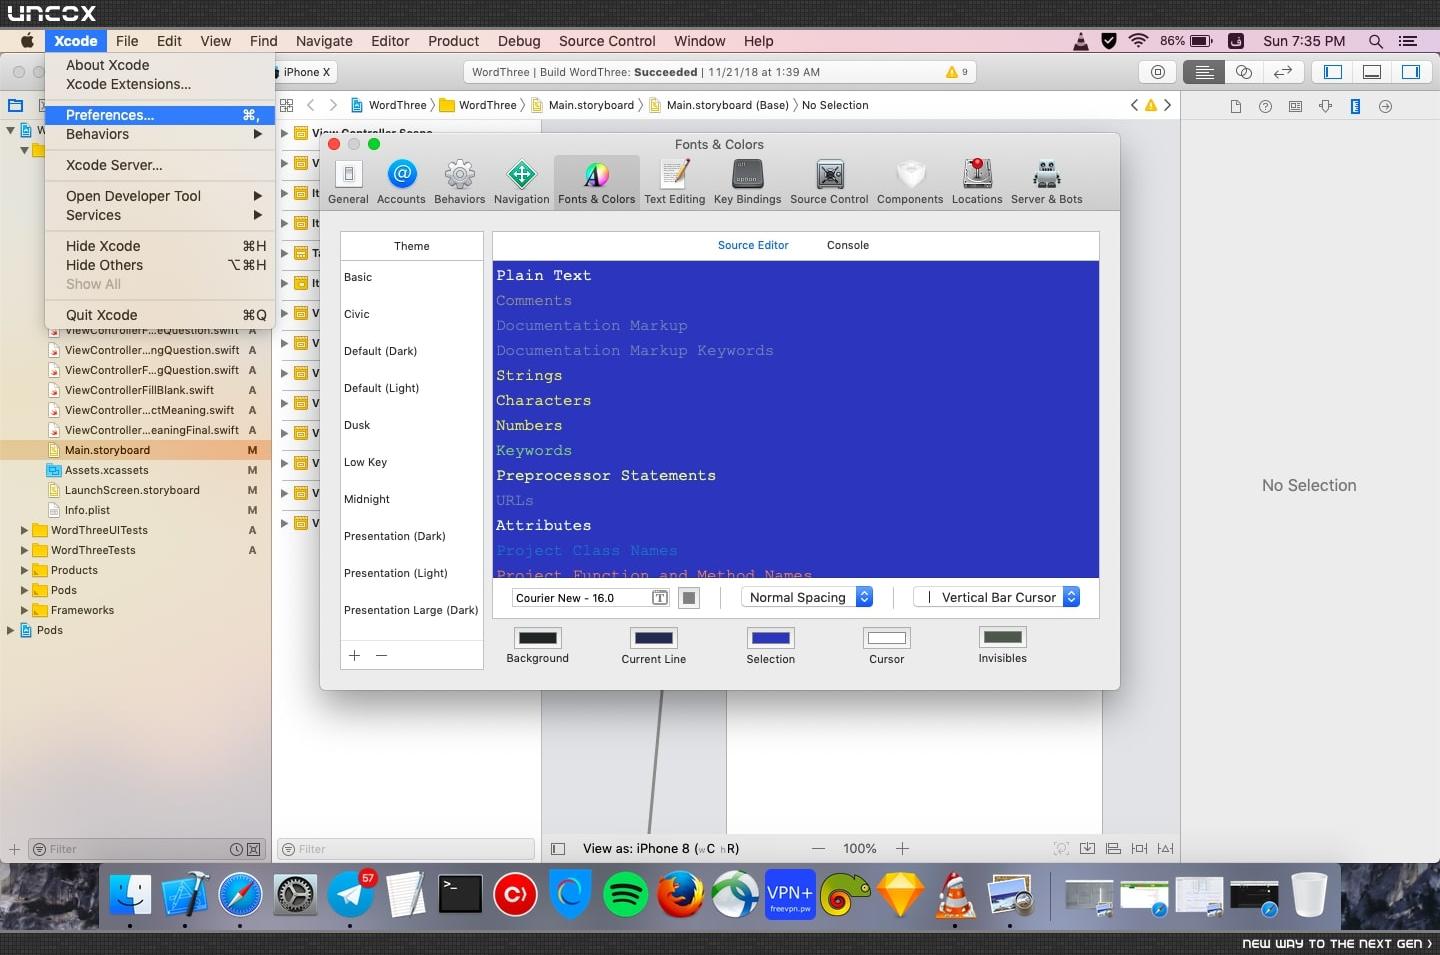Toggle the Debug area visibility
Viewport: 1440px width, 955px height.
coord(1372,72)
